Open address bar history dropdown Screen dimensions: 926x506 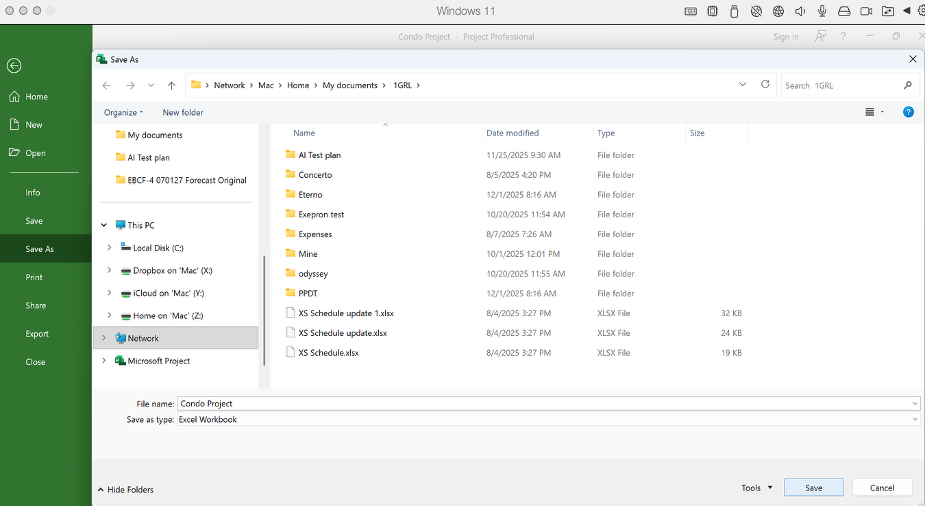(x=742, y=84)
